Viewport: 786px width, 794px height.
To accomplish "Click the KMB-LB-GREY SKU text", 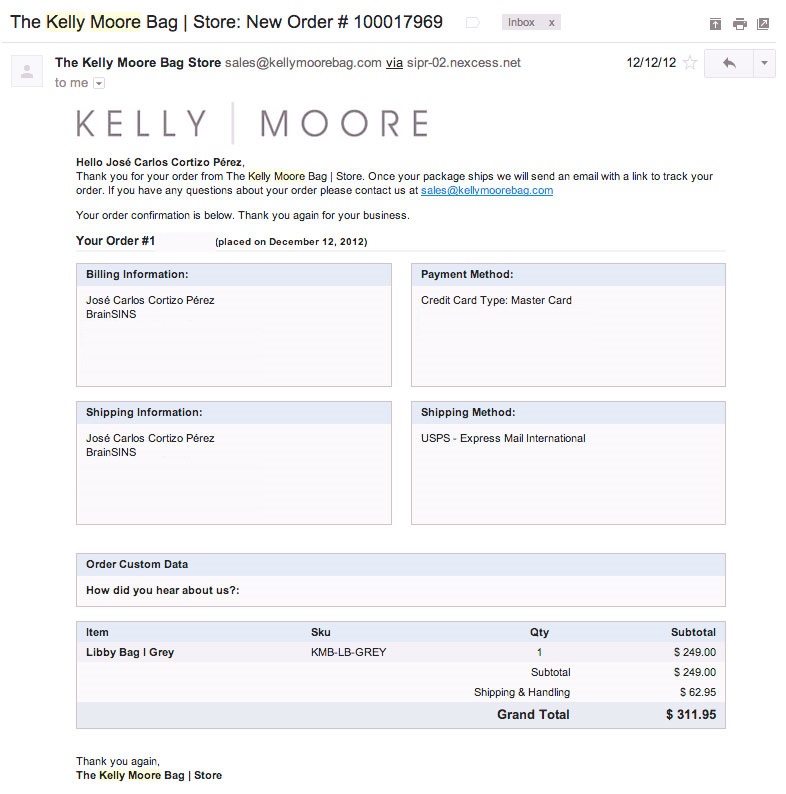I will [x=349, y=653].
